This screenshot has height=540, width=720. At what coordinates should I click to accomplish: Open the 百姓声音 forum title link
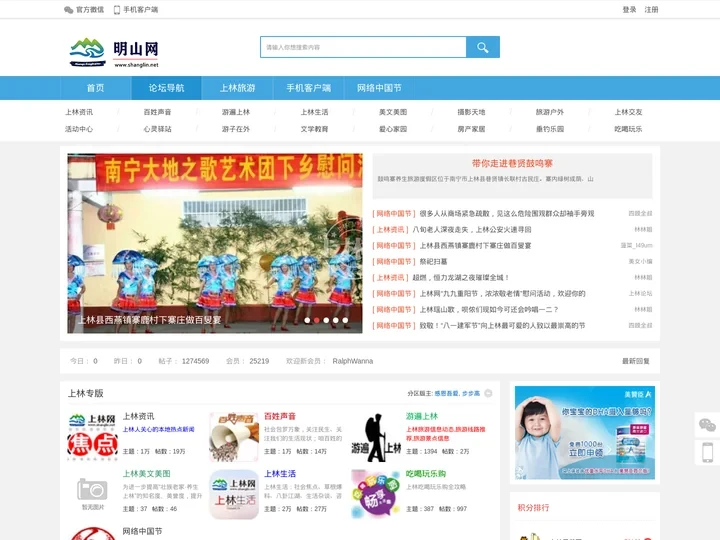point(280,416)
